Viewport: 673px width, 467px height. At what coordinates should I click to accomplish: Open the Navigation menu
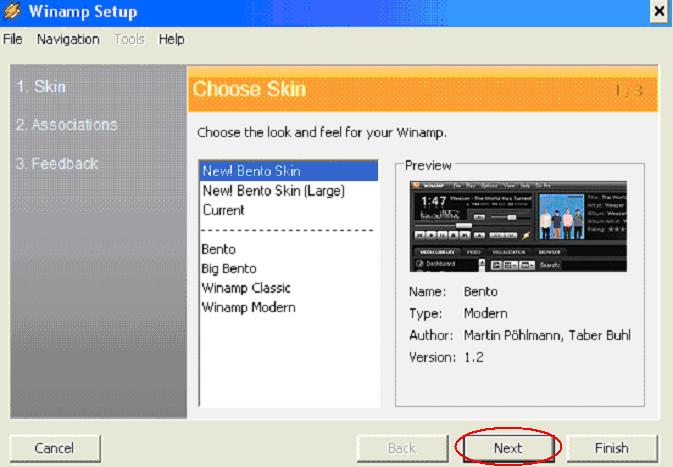pyautogui.click(x=68, y=39)
